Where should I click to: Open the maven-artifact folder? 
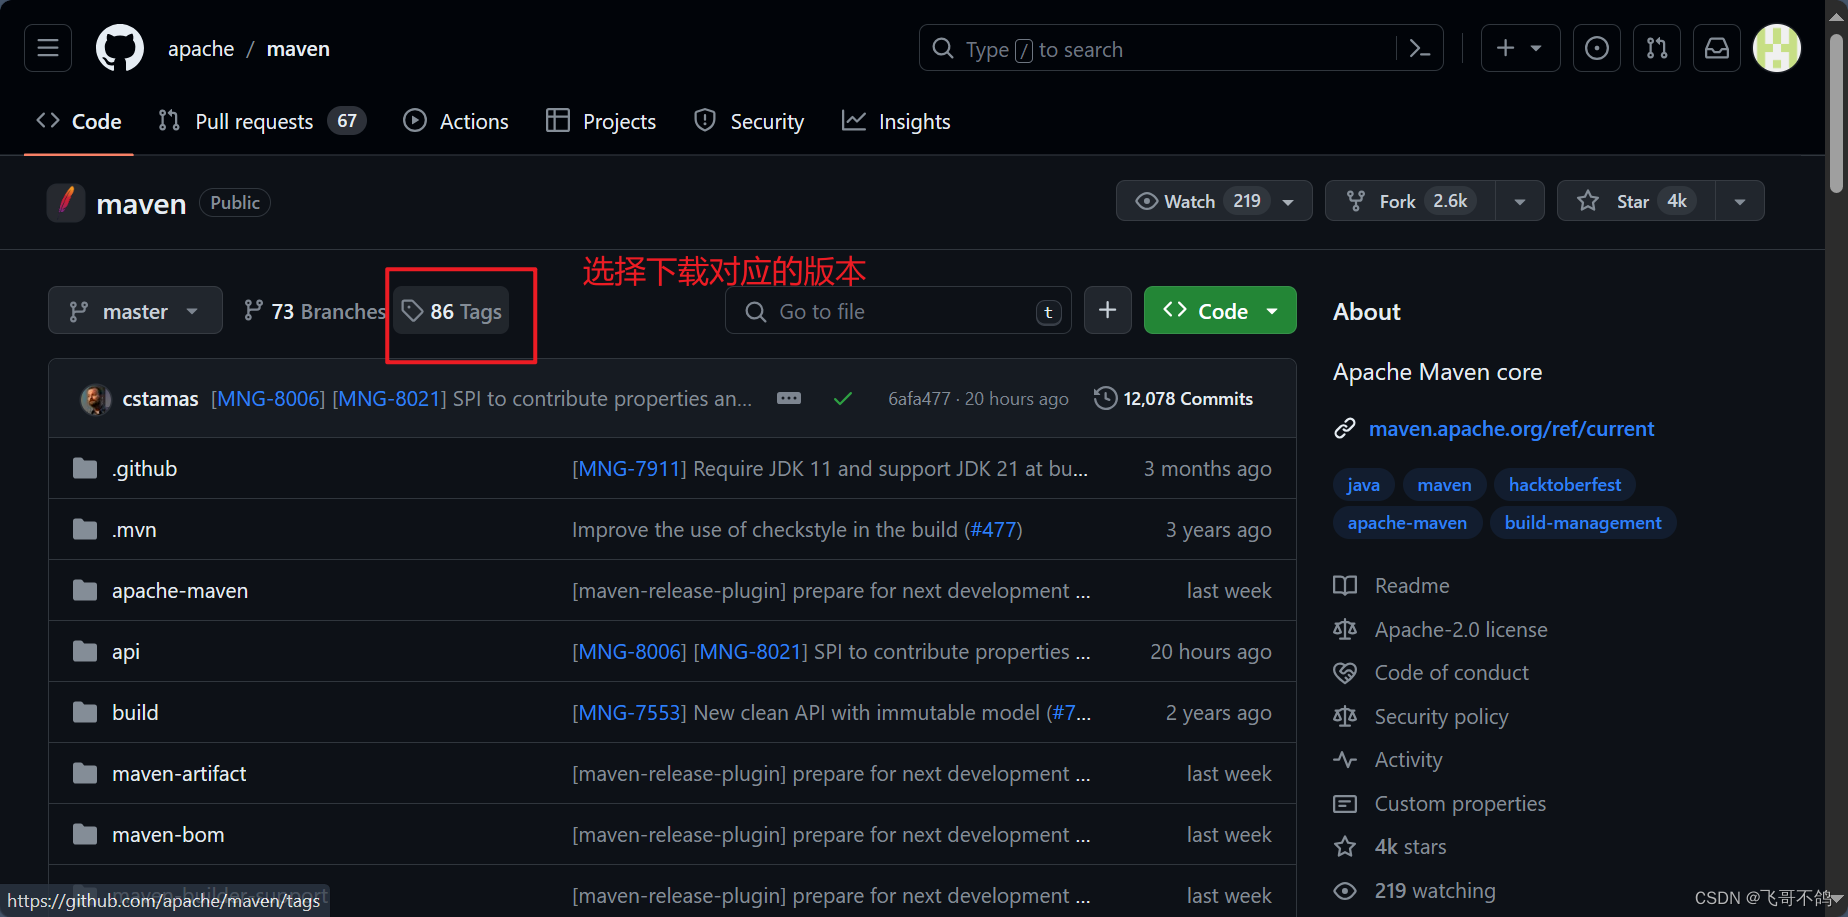point(179,774)
